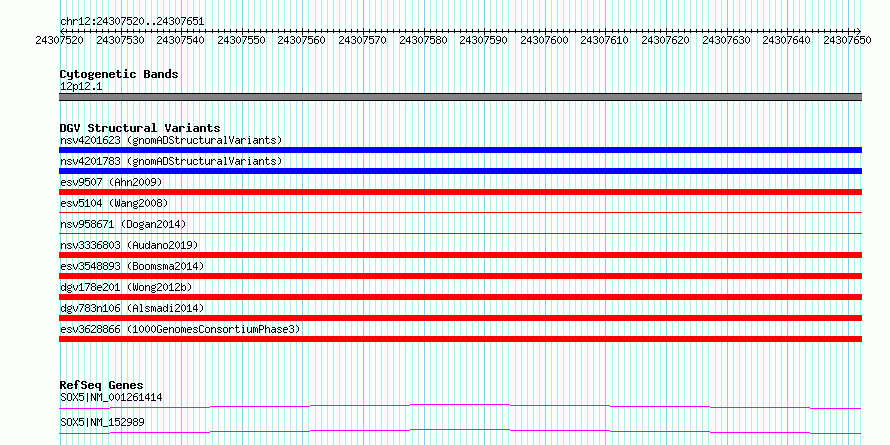Viewport: 890px width, 445px height.
Task: Open variant nsv4201783 (gnomADStructuralVariants) label
Action: tap(171, 161)
